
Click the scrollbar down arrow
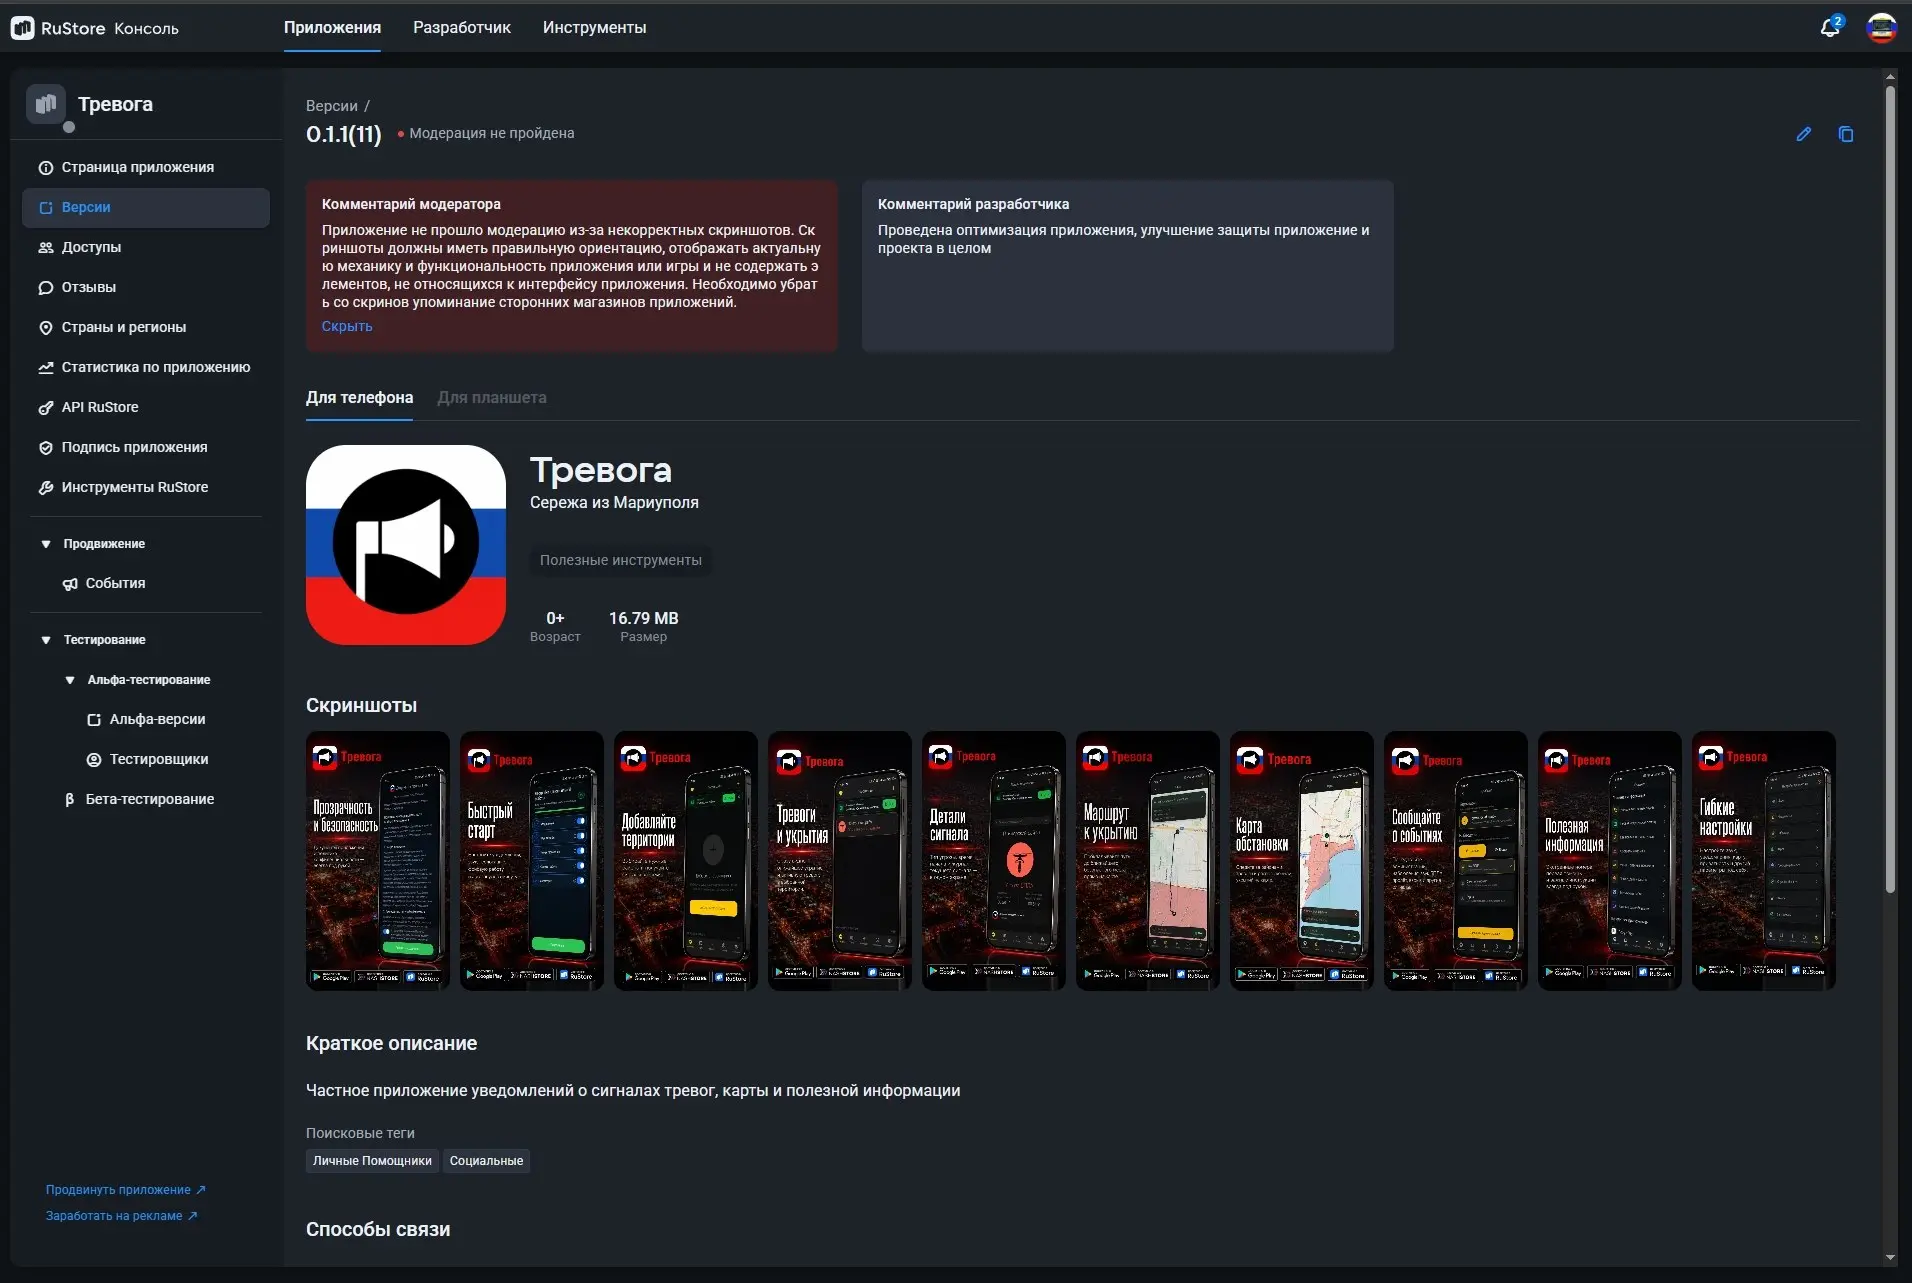(1890, 1258)
